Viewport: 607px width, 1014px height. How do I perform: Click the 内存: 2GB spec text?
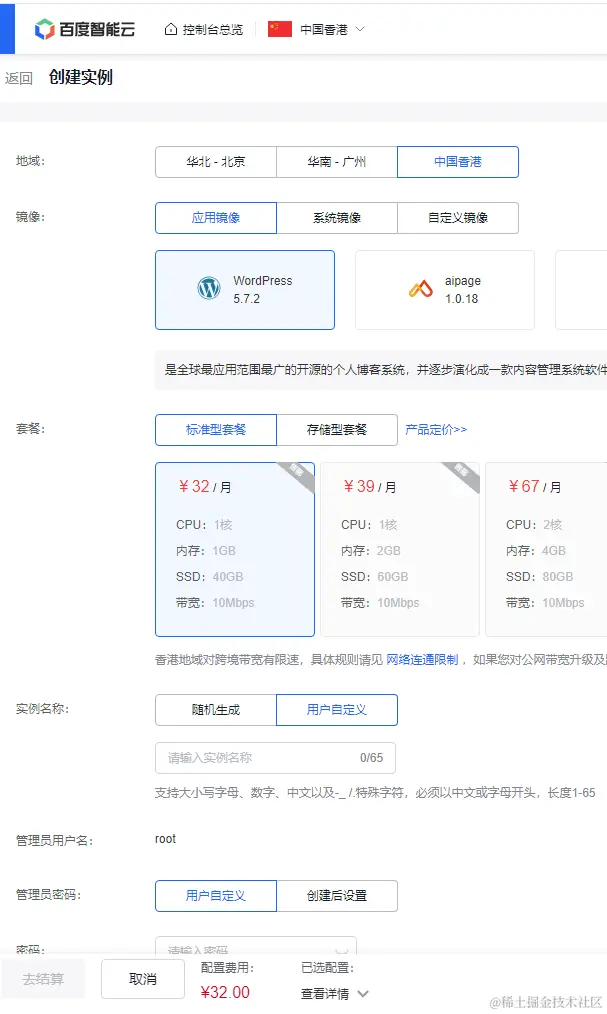click(371, 551)
